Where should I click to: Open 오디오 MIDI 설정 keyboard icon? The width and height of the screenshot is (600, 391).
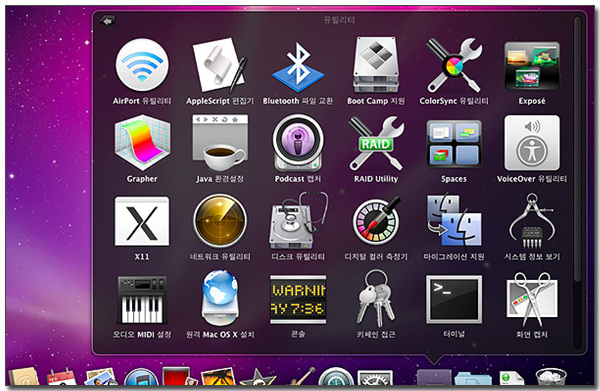142,300
